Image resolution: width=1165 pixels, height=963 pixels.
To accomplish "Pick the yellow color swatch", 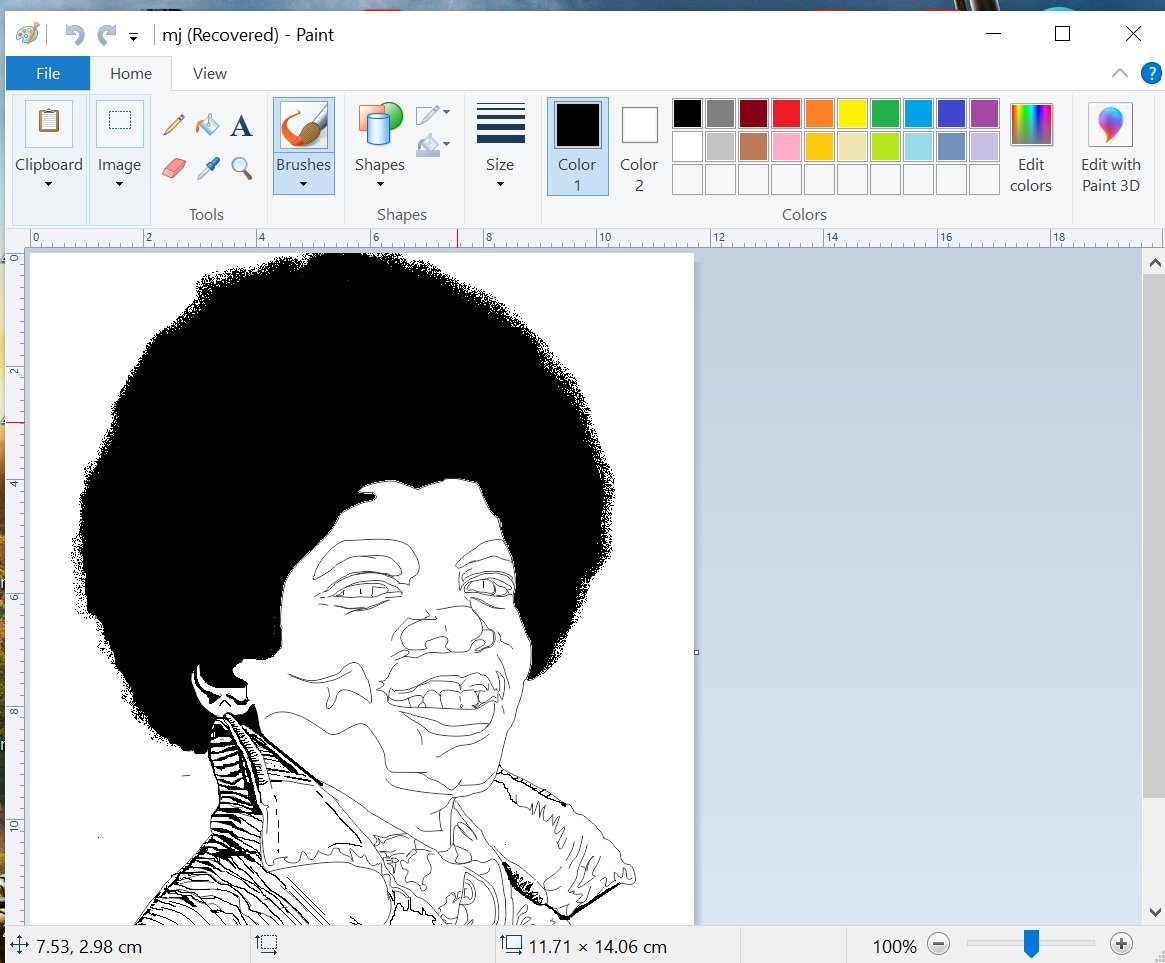I will click(x=852, y=114).
